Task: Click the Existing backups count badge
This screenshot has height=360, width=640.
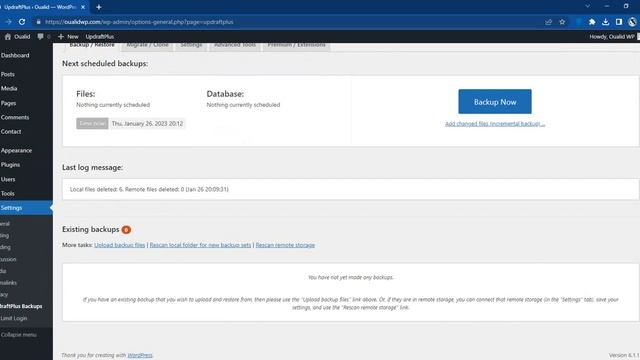Action: [x=126, y=230]
